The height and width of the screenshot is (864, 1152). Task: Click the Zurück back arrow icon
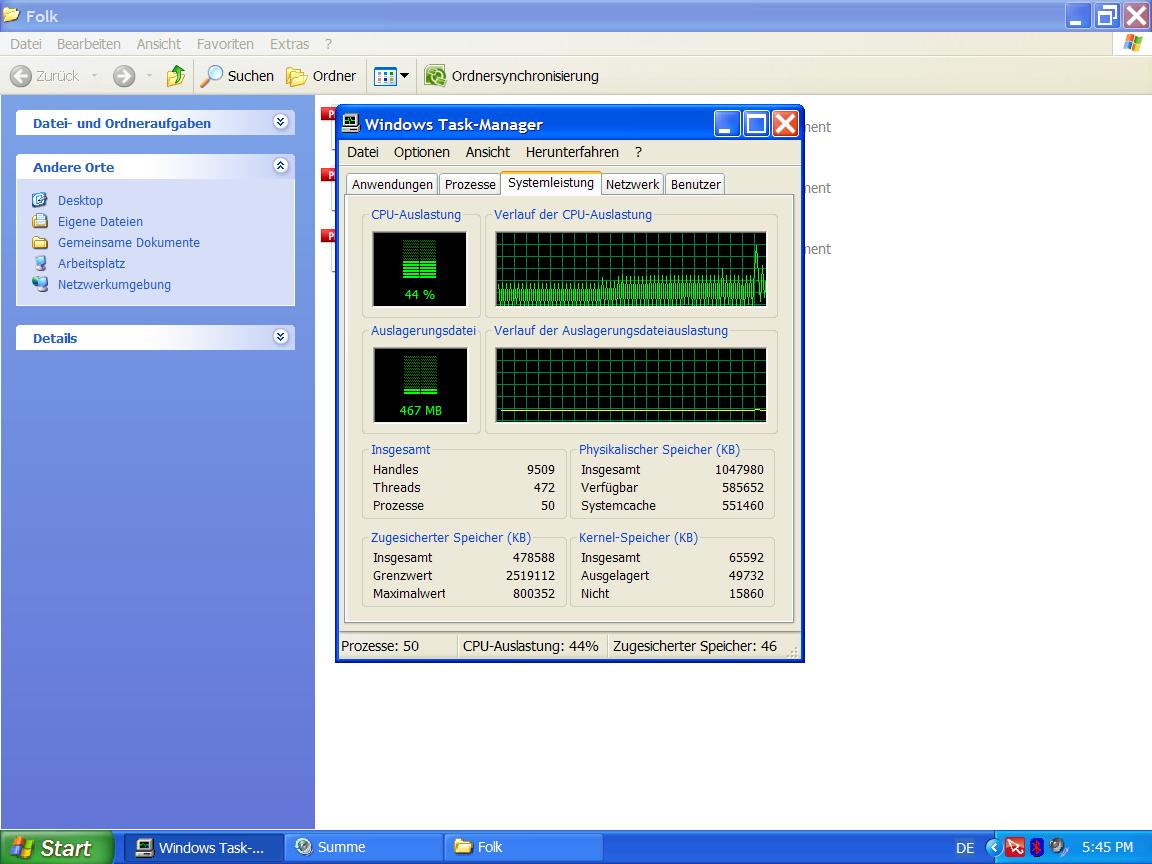tap(21, 76)
